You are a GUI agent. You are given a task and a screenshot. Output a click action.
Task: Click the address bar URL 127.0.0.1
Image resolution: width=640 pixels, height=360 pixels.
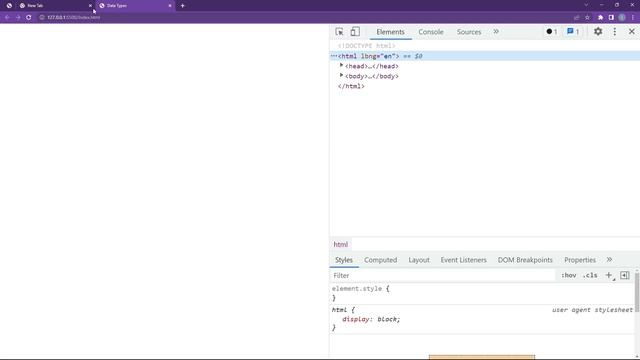pos(73,18)
